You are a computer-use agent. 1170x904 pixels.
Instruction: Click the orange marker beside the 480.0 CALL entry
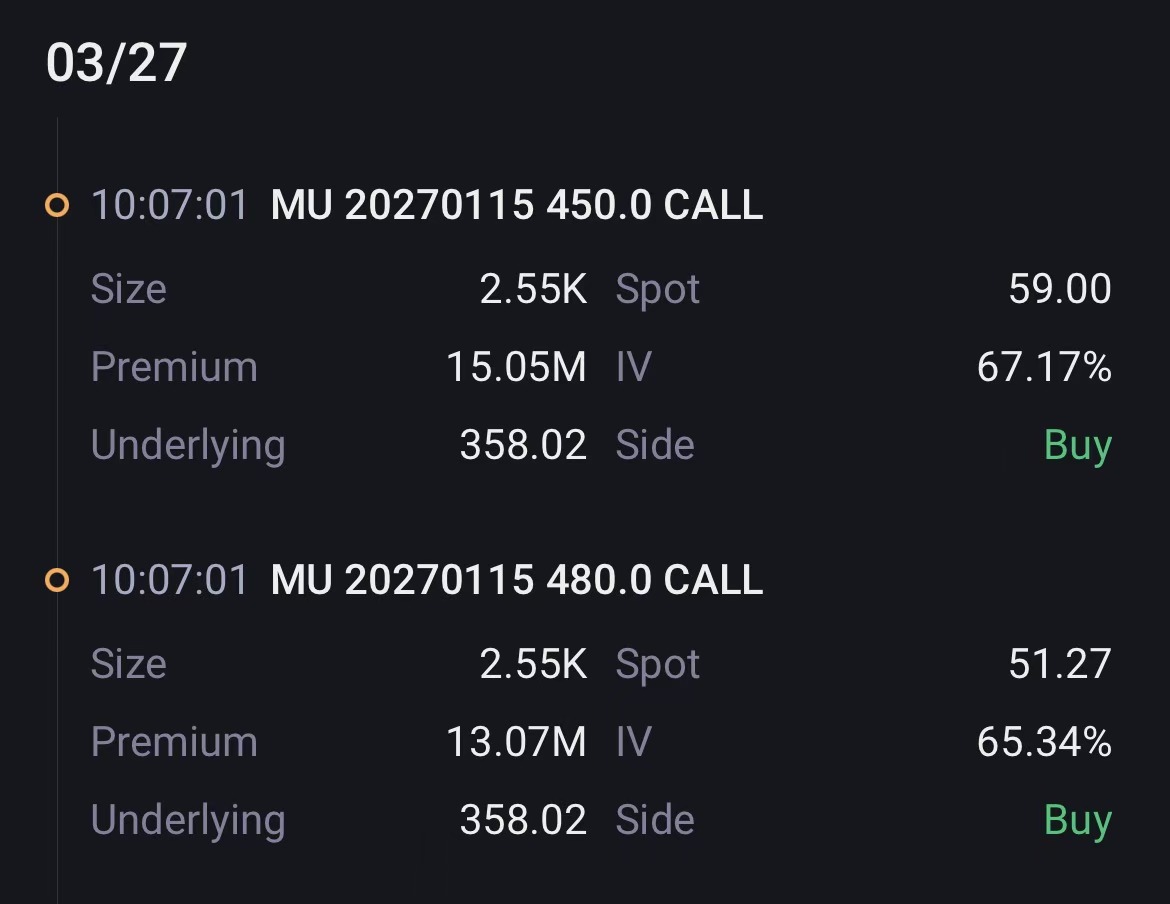[x=58, y=580]
